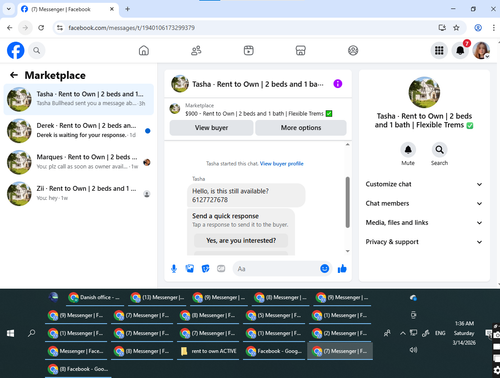
Task: Send a thumbs-up like
Action: click(x=342, y=269)
